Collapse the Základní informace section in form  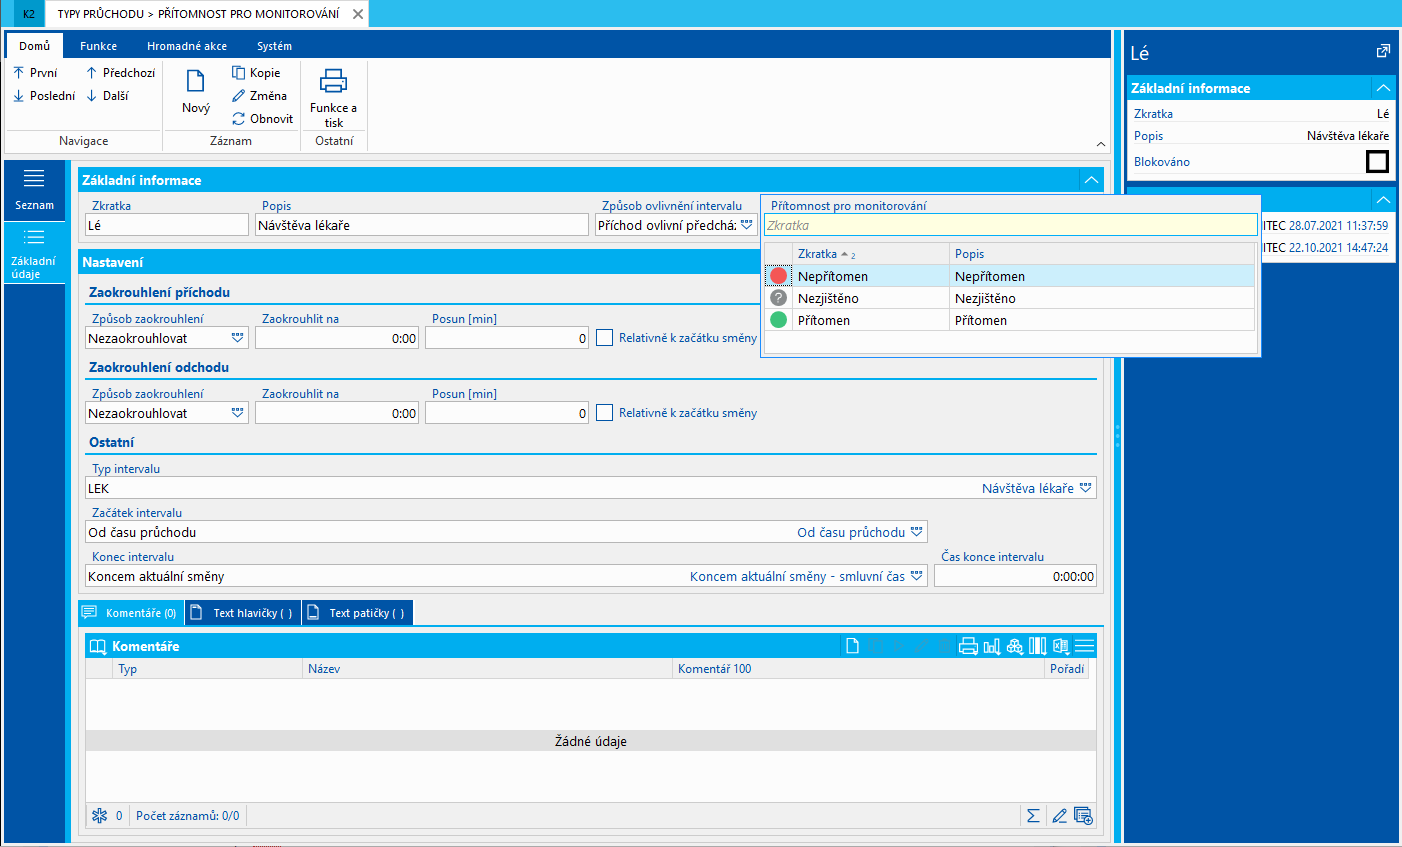(1091, 180)
